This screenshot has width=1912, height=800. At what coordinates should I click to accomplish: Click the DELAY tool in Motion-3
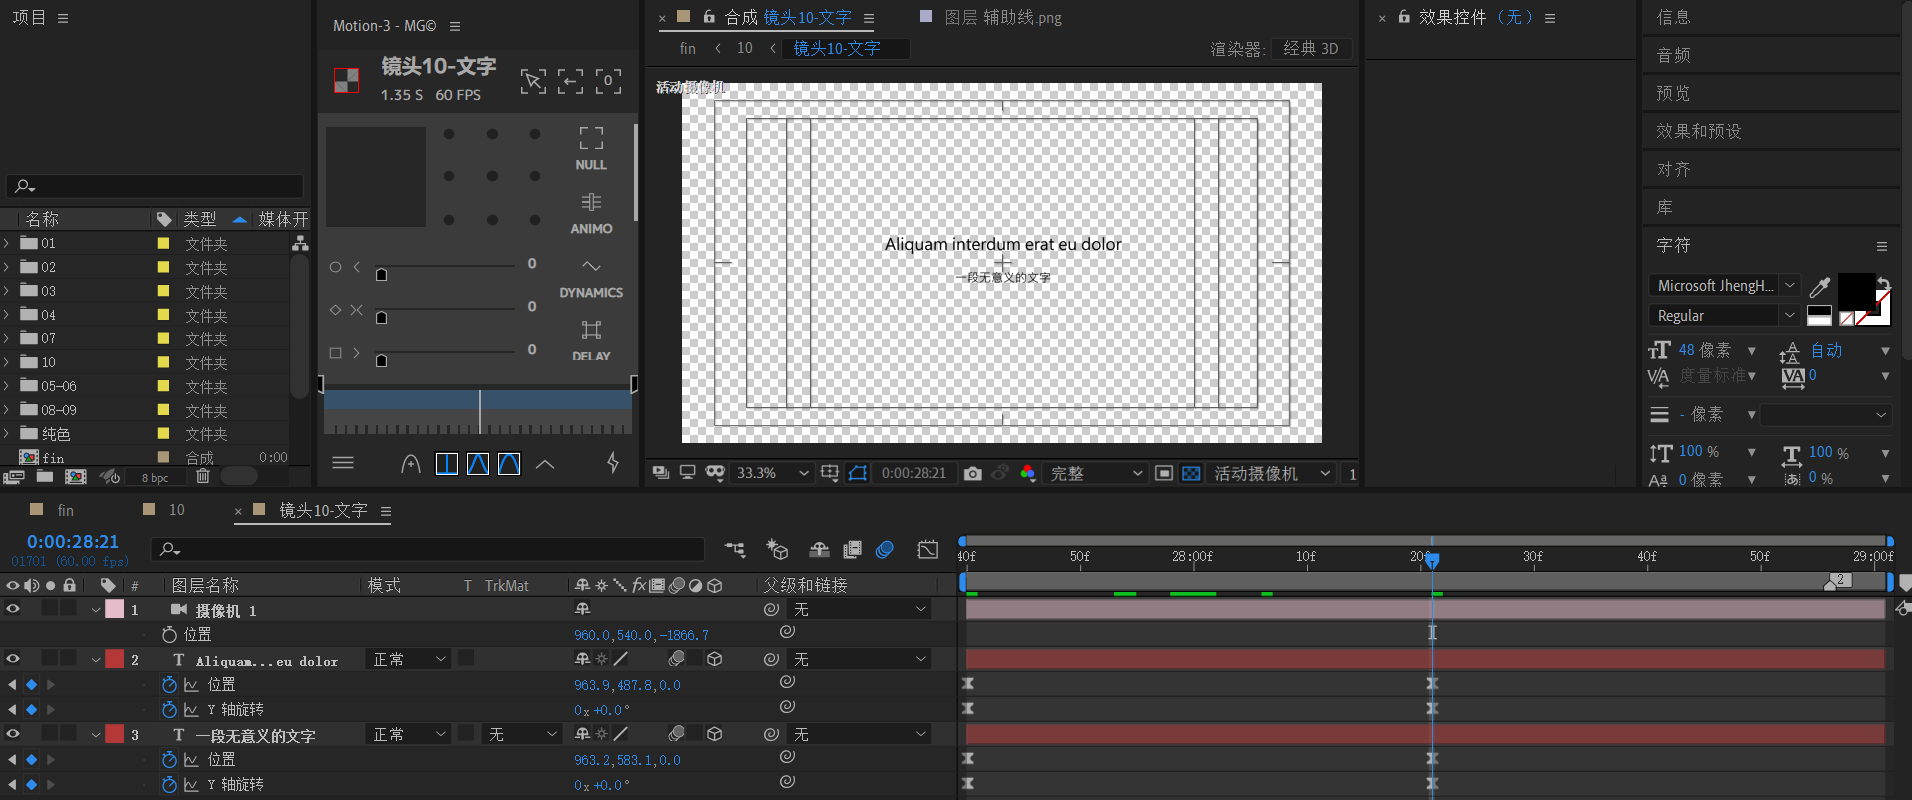[x=591, y=340]
